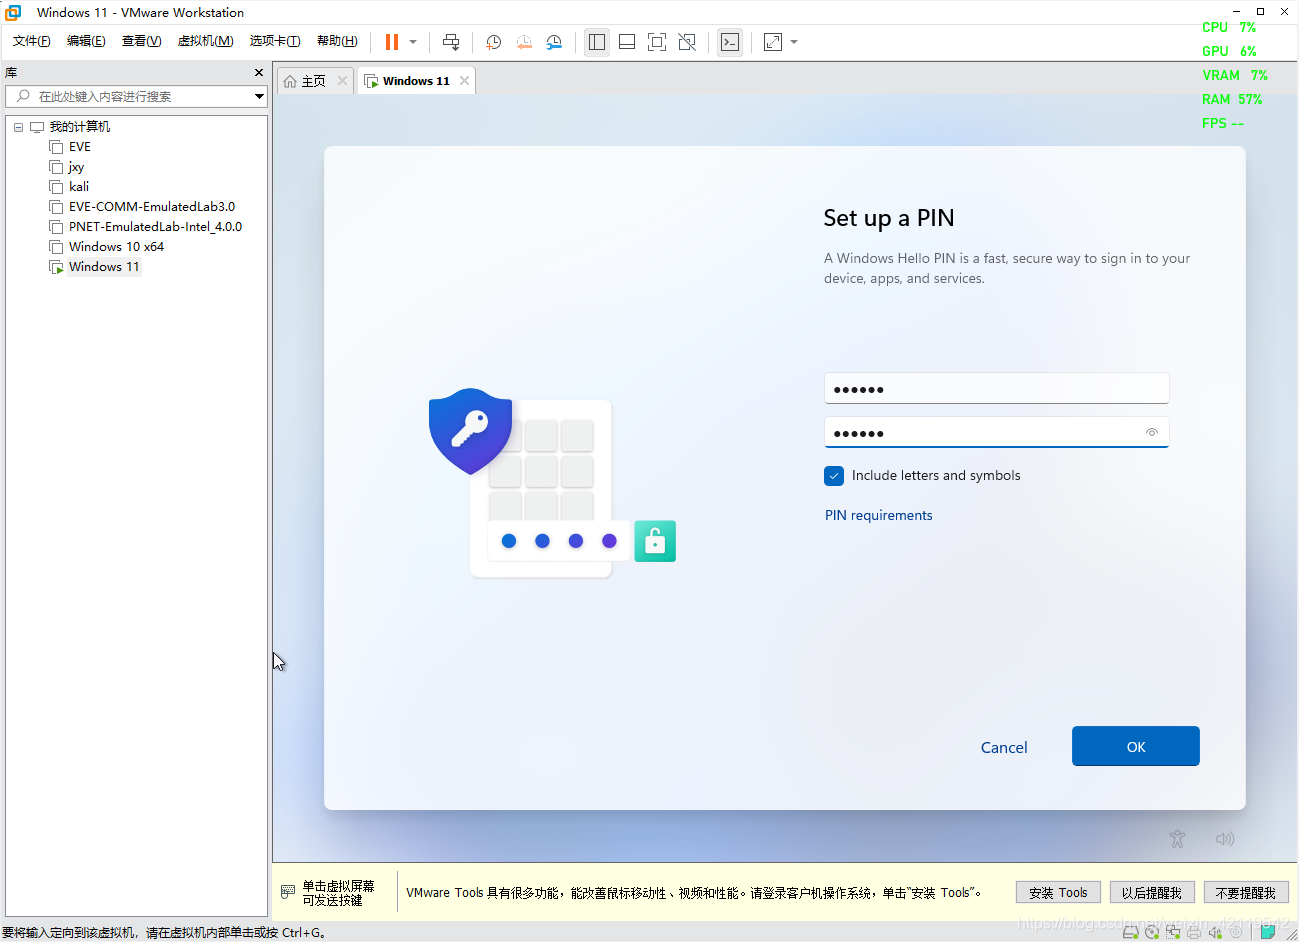Take a snapshot of the virtual machine
Image resolution: width=1299 pixels, height=942 pixels.
click(x=494, y=42)
